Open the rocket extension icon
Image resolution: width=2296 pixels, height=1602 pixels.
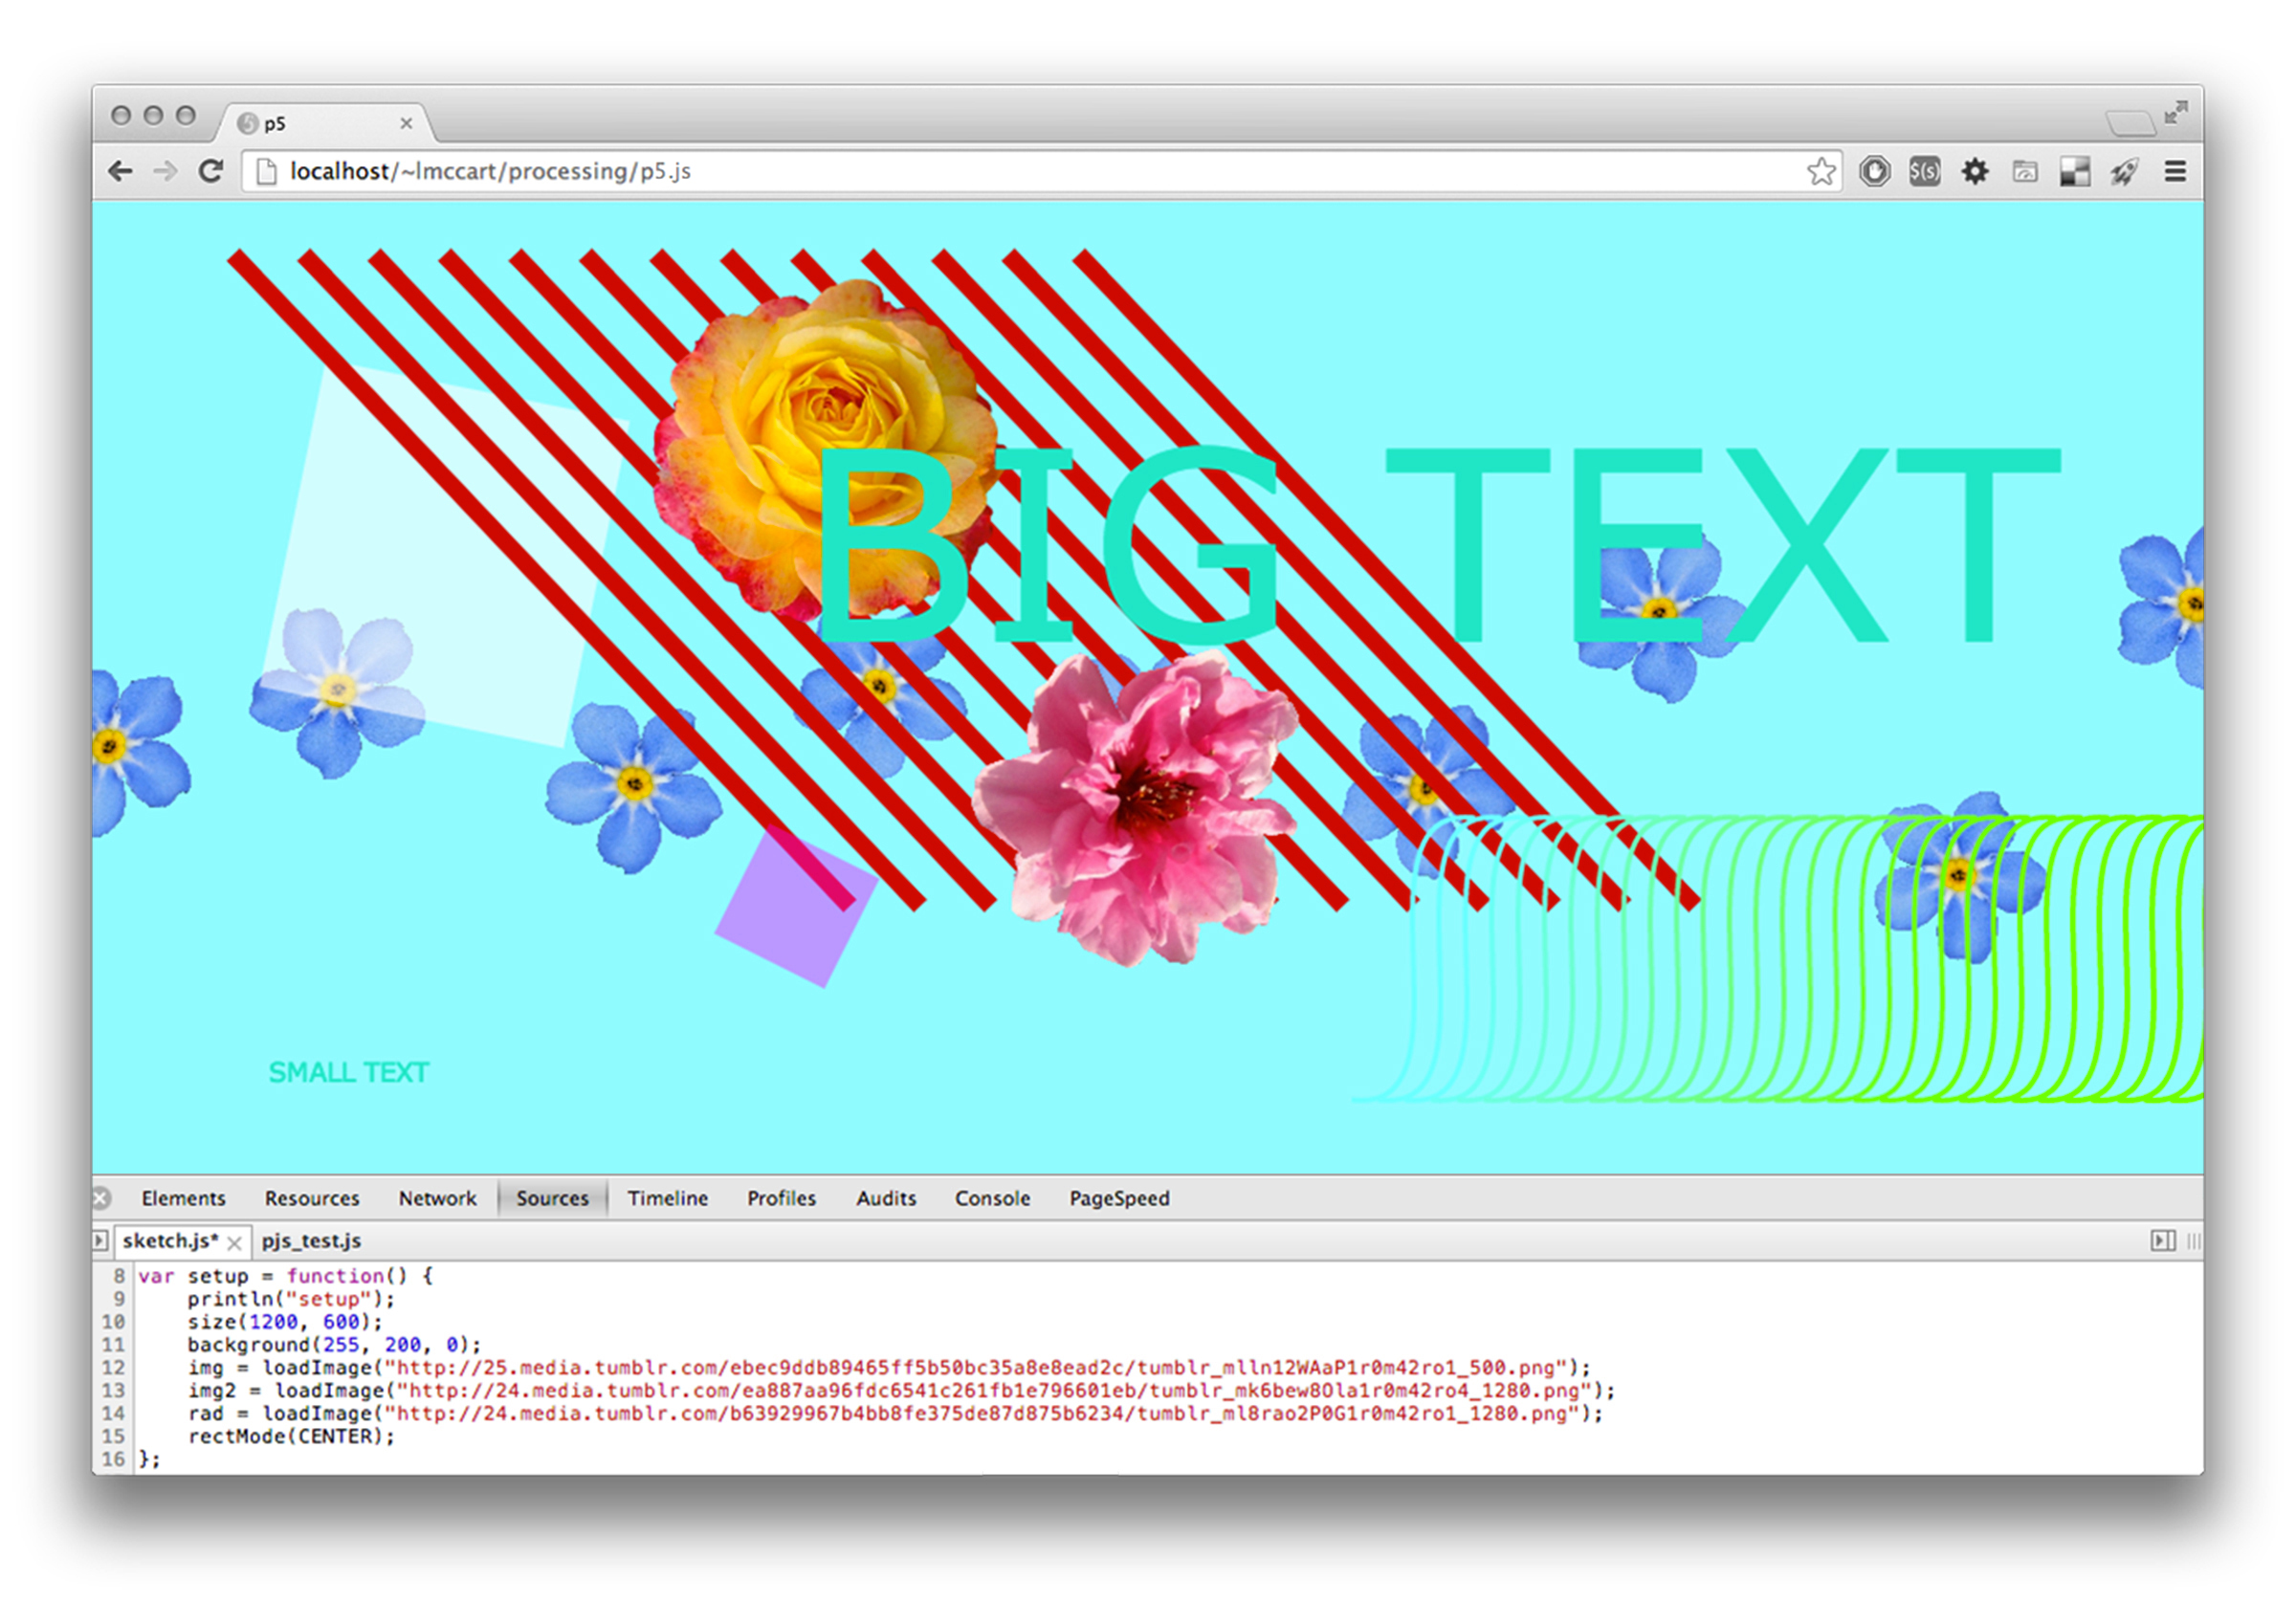point(2125,172)
